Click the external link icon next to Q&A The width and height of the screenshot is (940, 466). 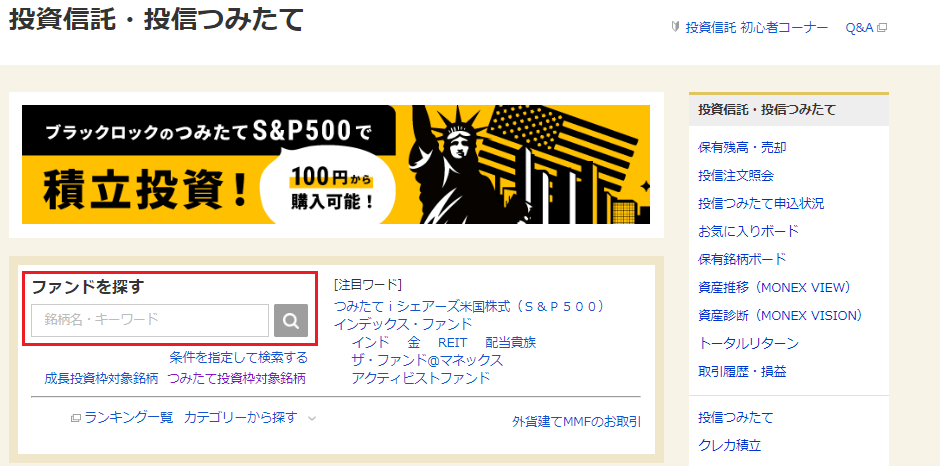(881, 28)
